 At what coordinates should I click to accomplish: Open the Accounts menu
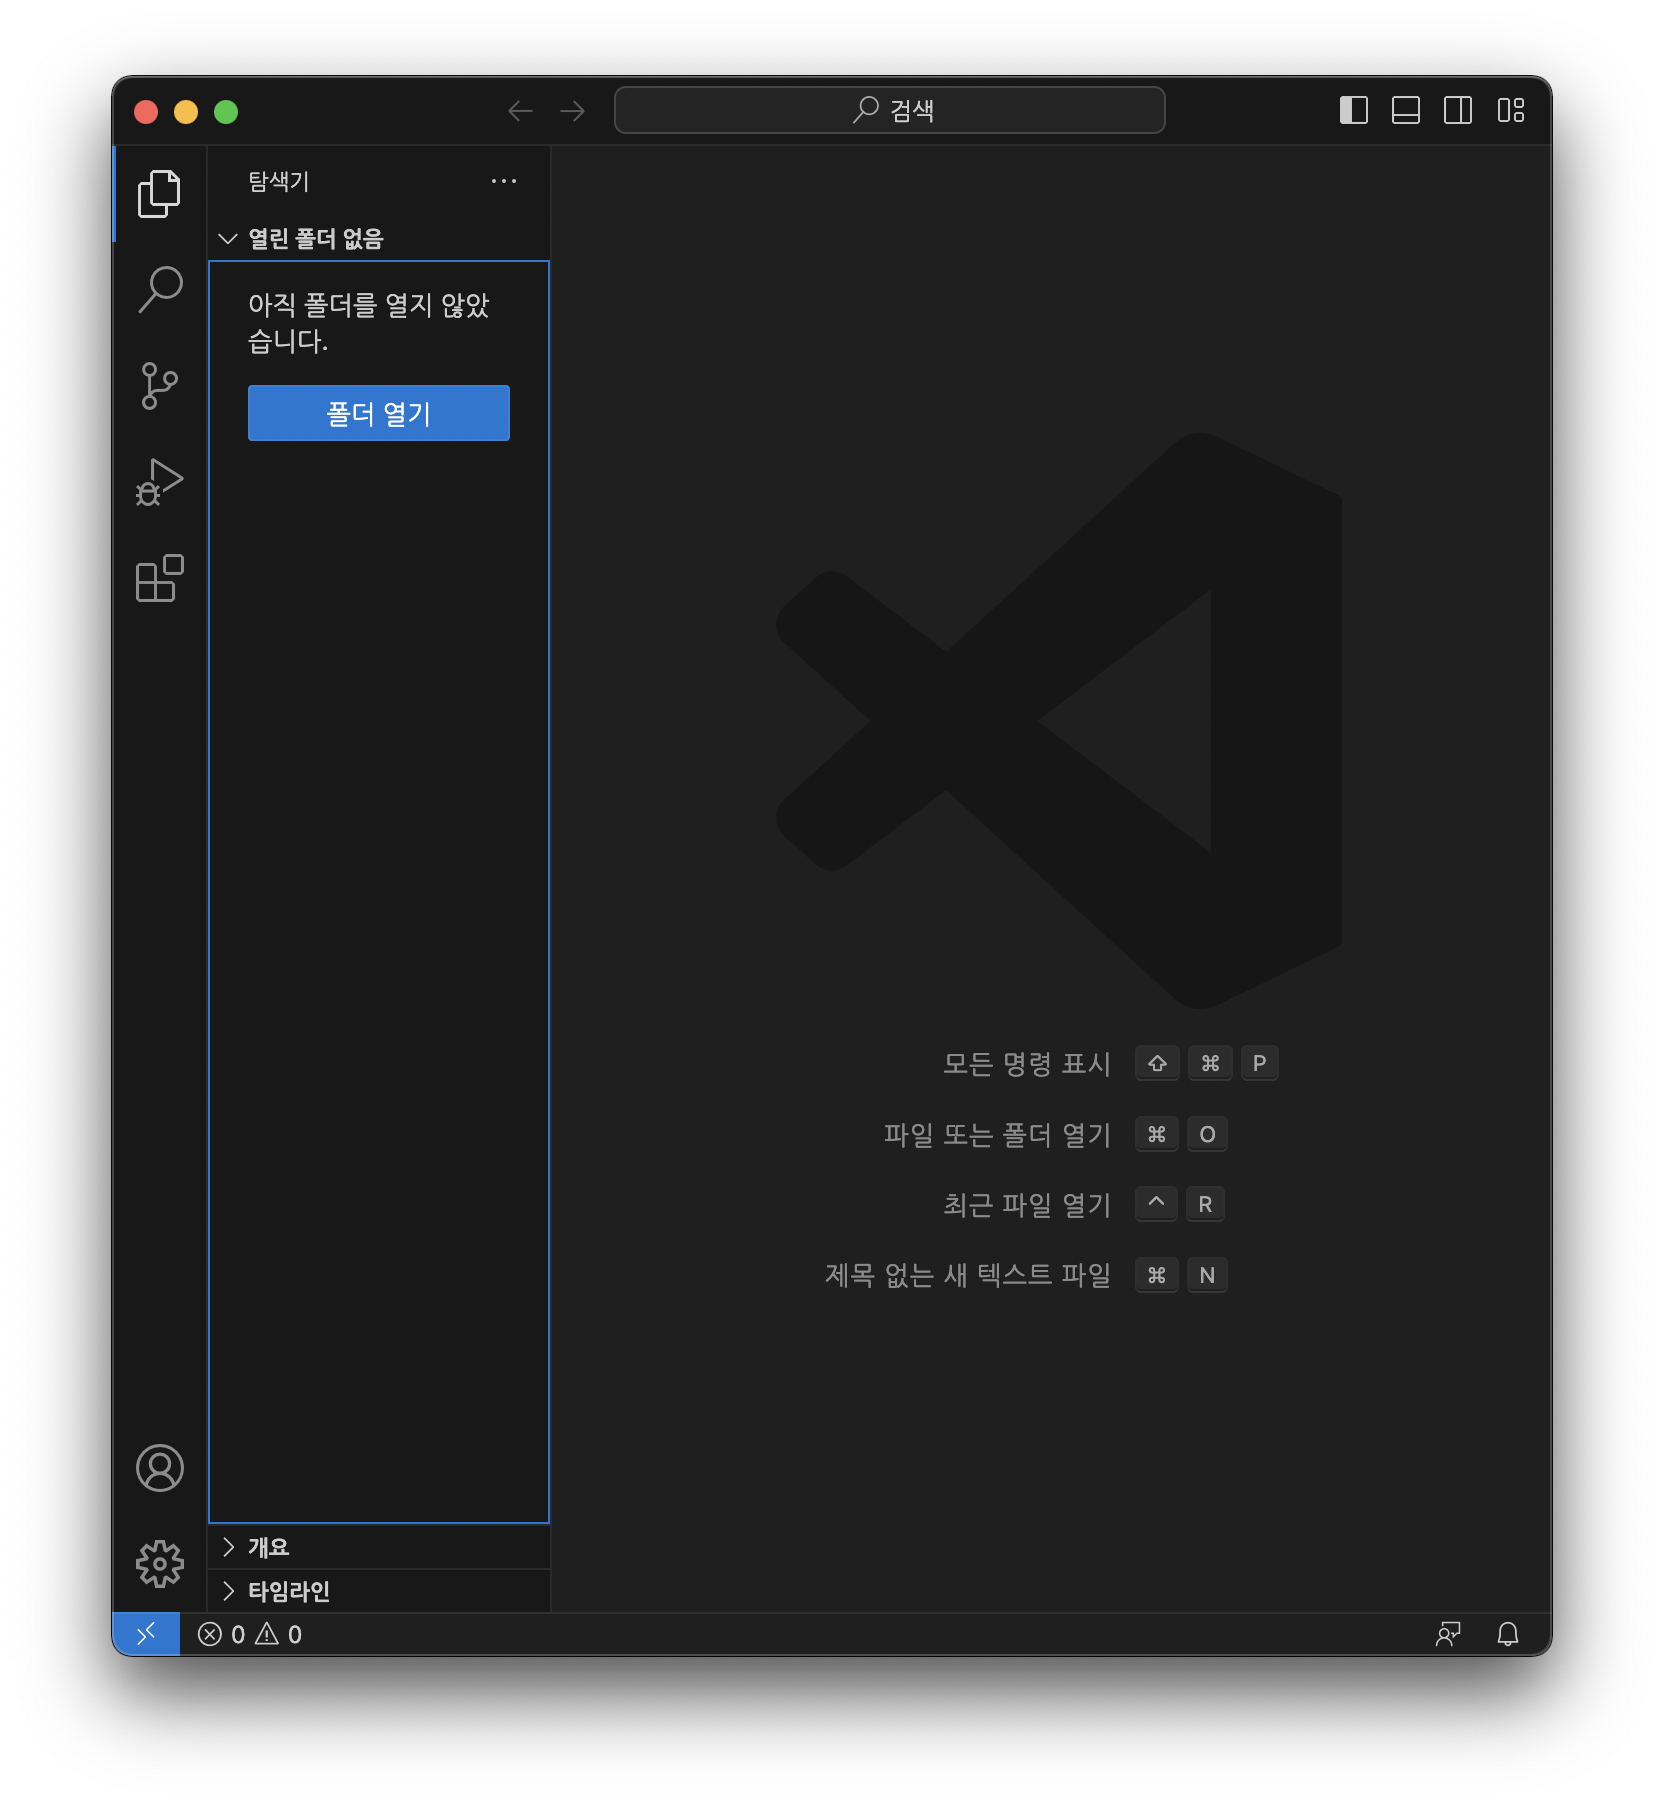click(x=159, y=1468)
